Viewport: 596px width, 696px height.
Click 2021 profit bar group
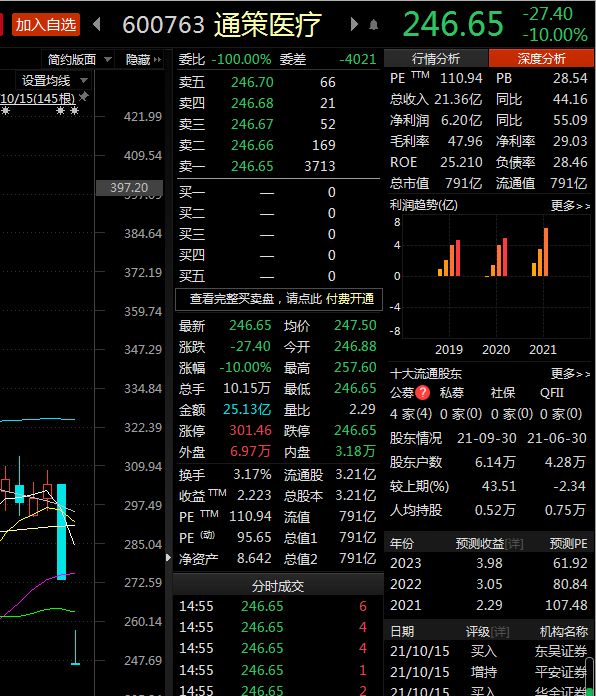[x=540, y=252]
